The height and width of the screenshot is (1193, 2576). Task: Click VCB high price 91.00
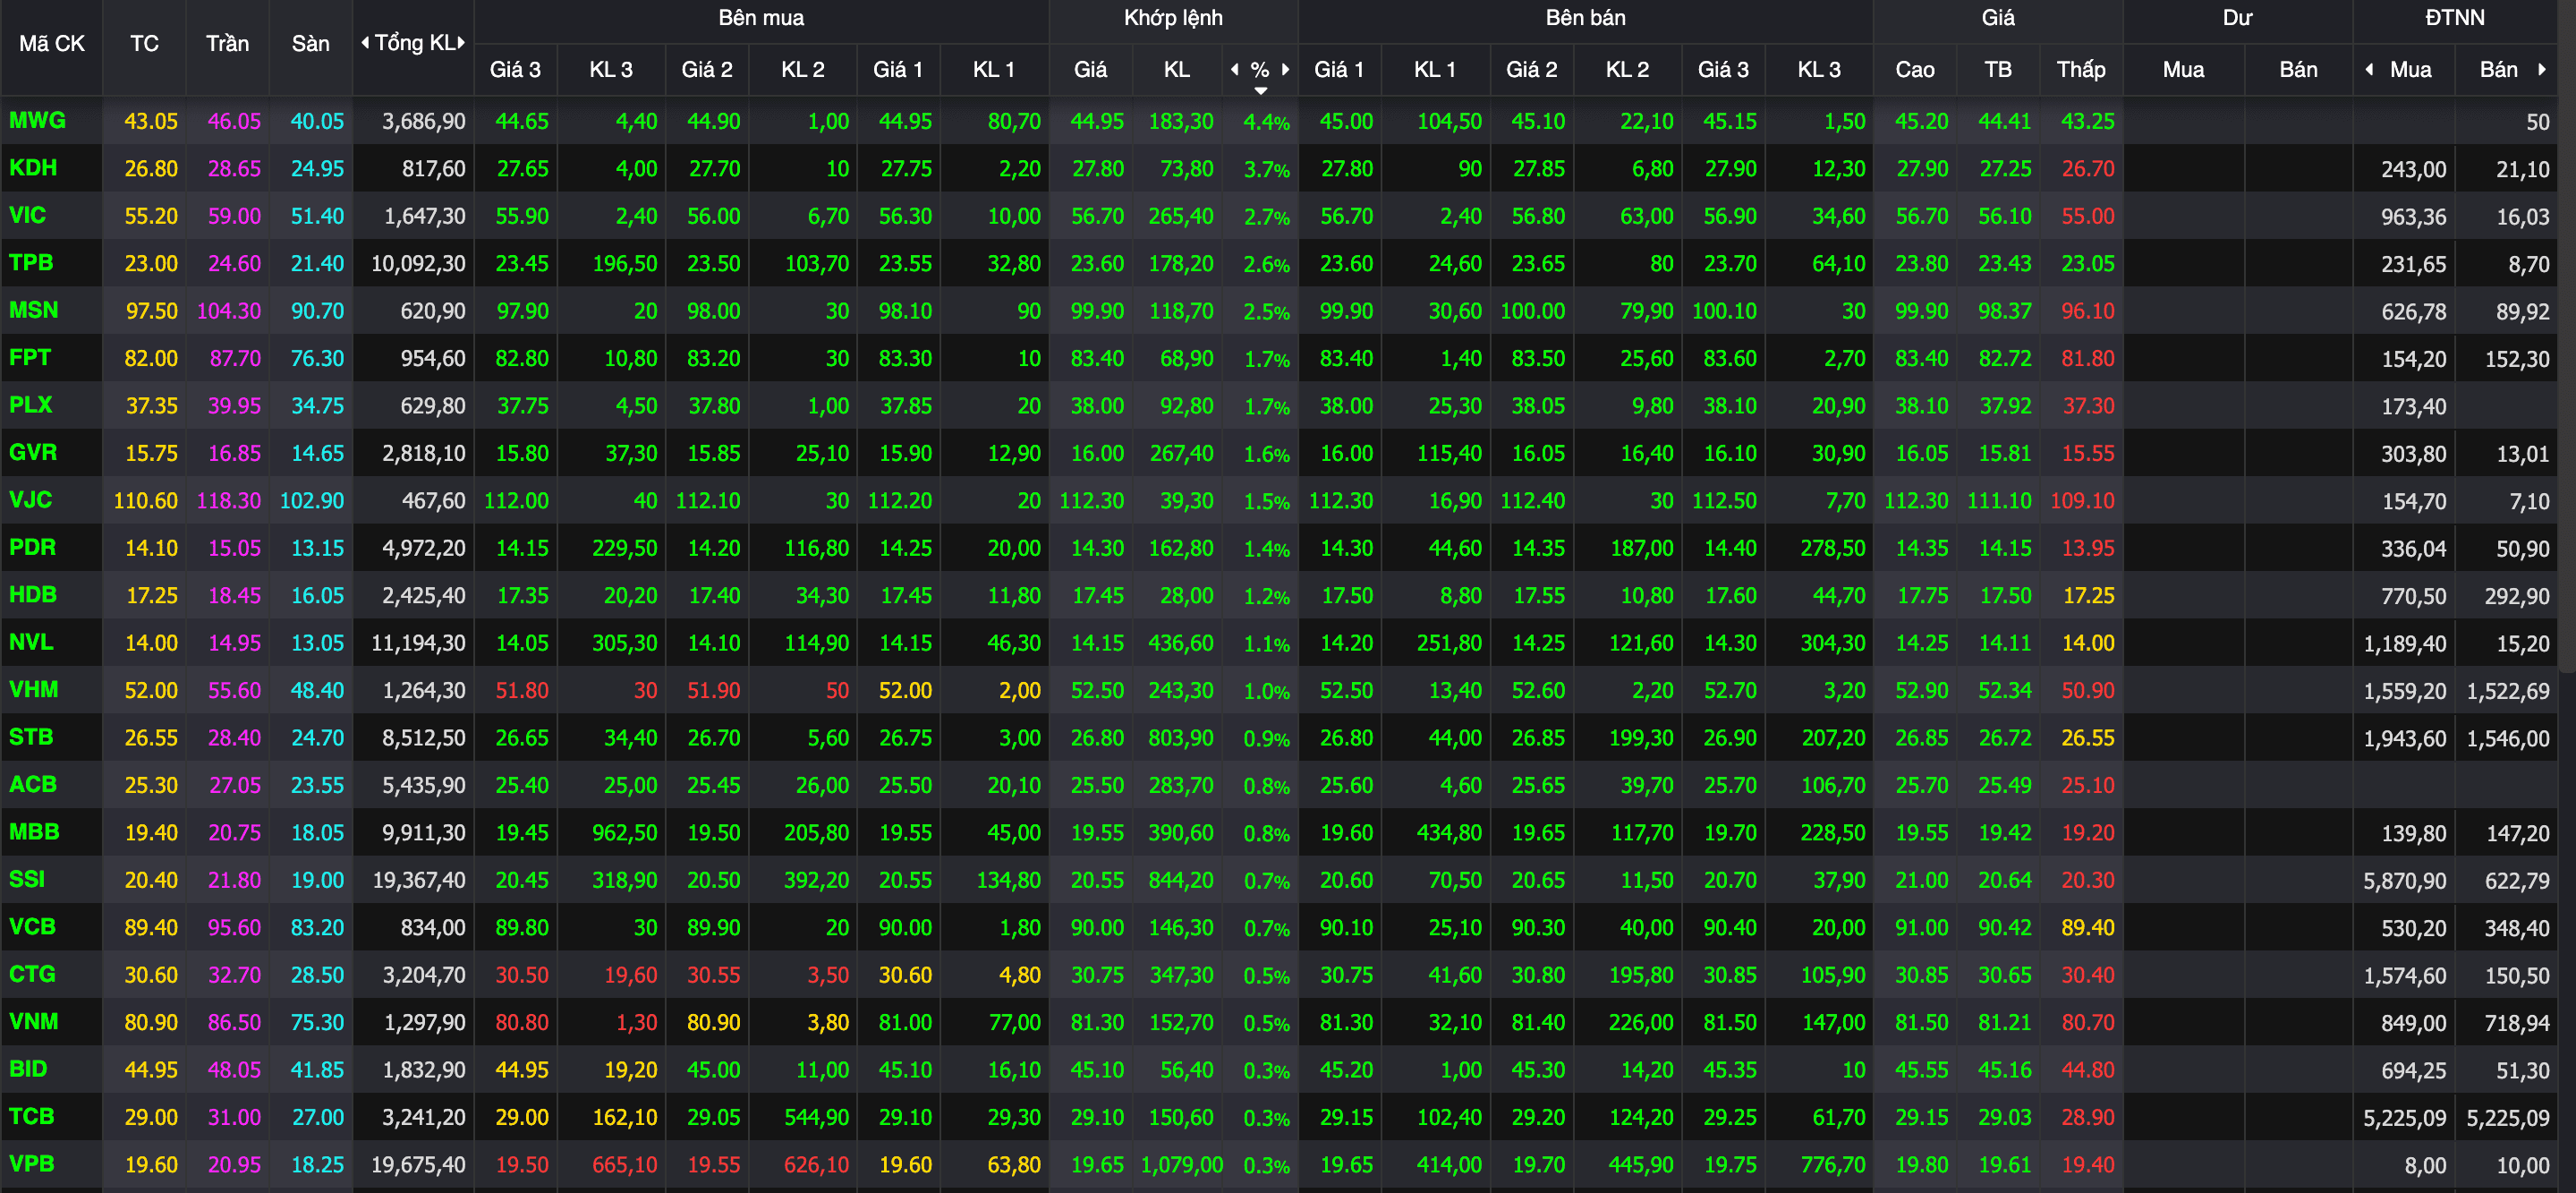[x=1922, y=927]
